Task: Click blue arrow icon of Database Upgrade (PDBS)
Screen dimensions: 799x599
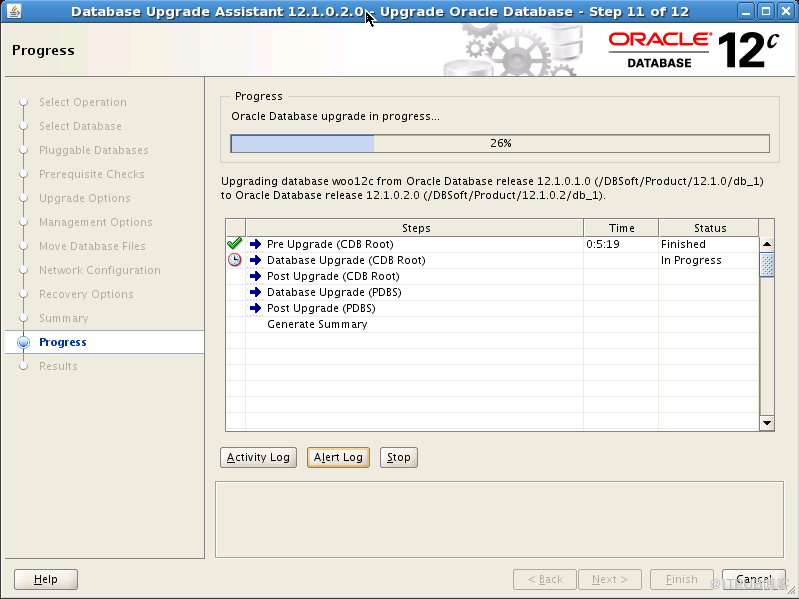Action: click(255, 292)
